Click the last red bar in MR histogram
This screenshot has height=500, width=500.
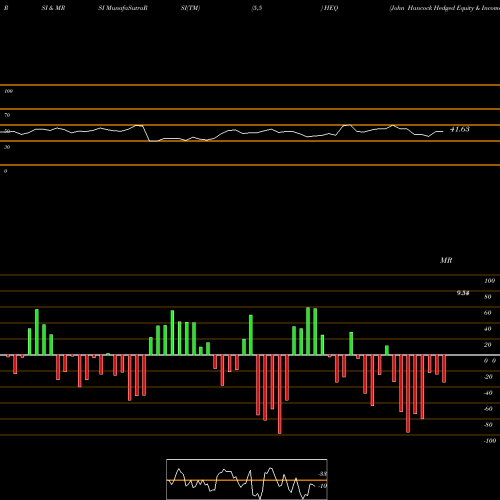(x=444, y=369)
